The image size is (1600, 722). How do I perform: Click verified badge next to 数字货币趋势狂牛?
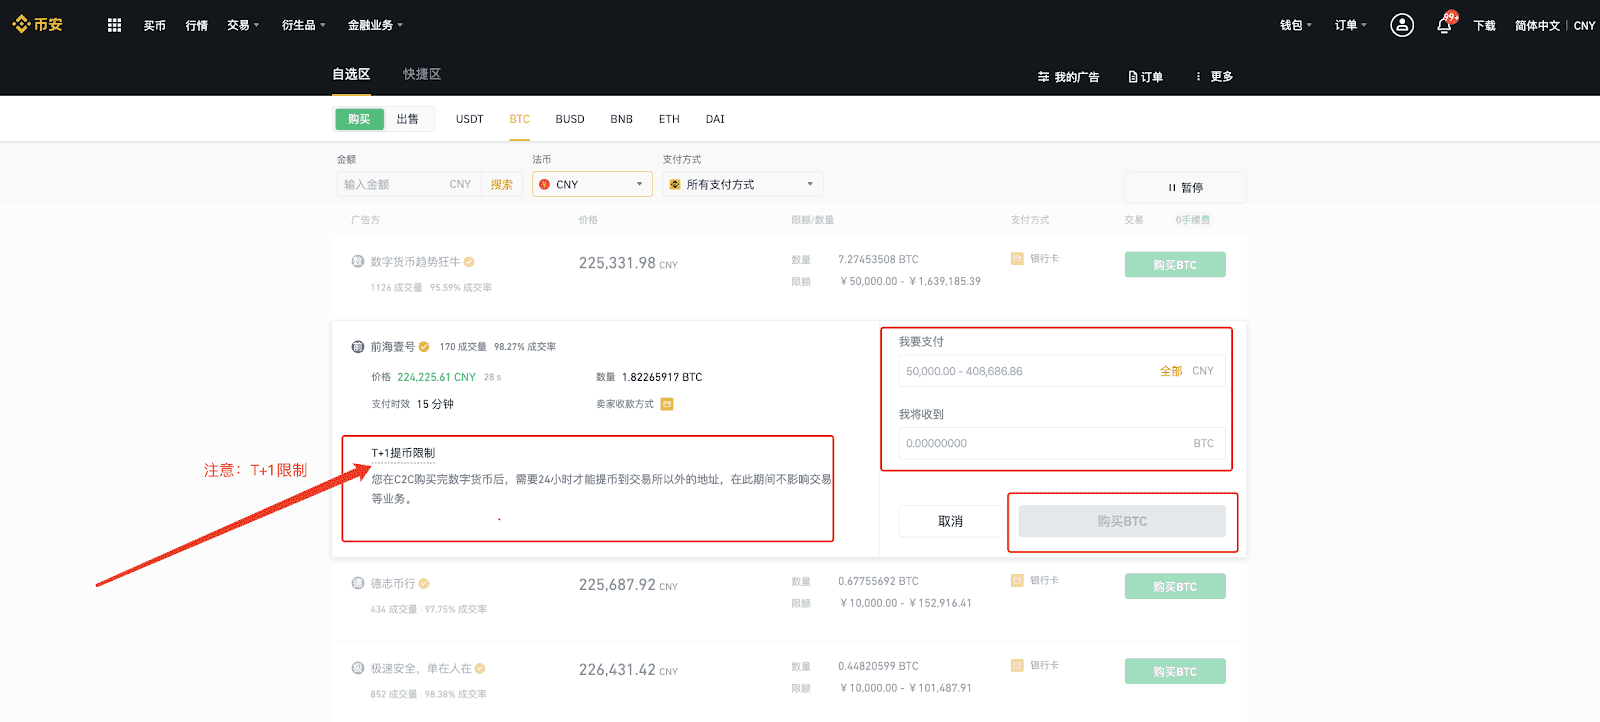coord(469,262)
